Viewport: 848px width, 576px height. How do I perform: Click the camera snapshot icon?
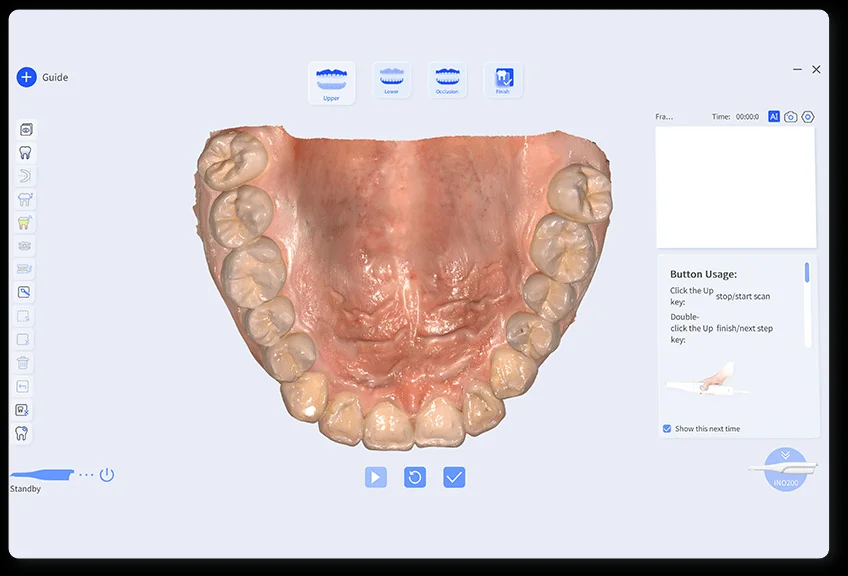point(791,116)
